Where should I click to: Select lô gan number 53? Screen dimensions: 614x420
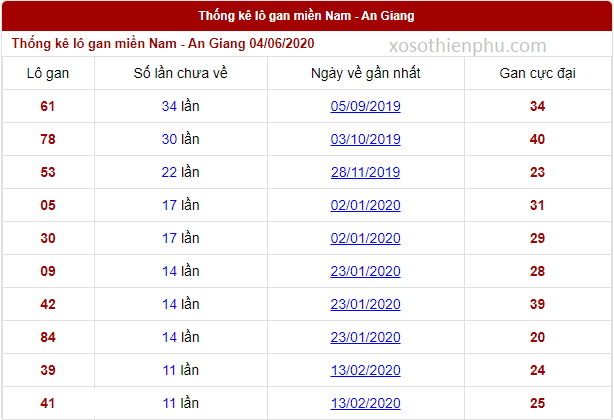coord(47,172)
